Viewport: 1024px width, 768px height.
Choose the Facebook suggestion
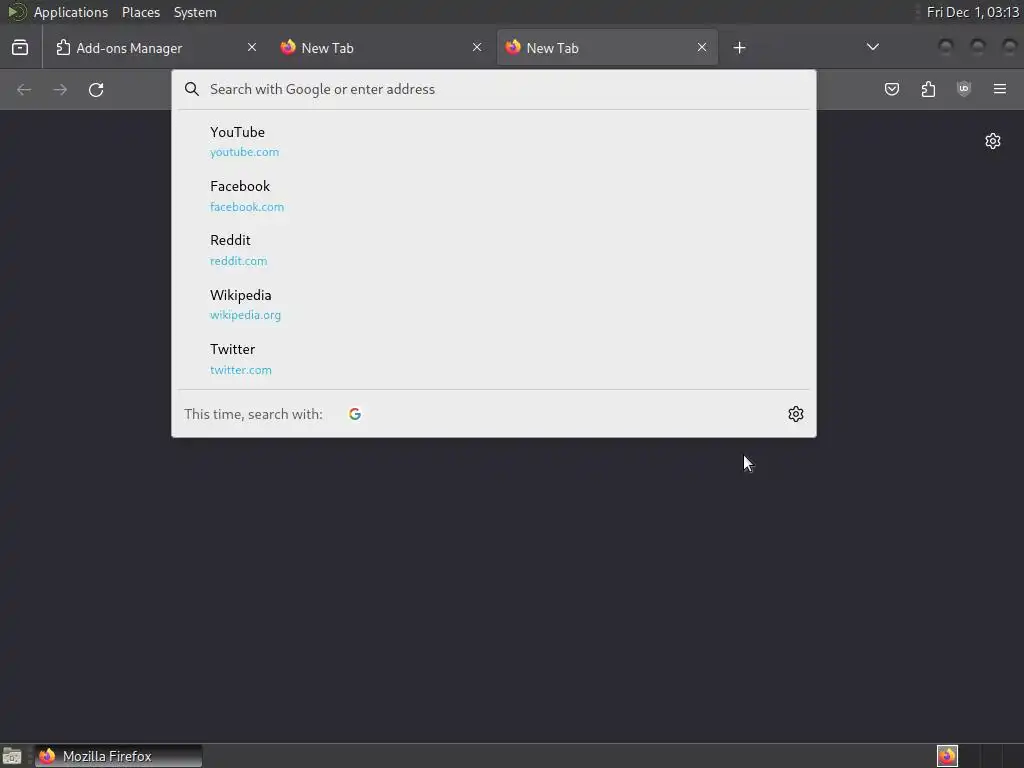click(494, 196)
